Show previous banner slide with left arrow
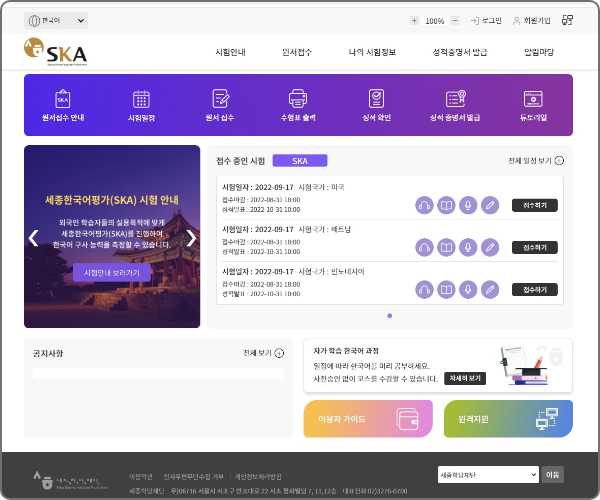Viewport: 600px width, 500px height. [x=34, y=238]
